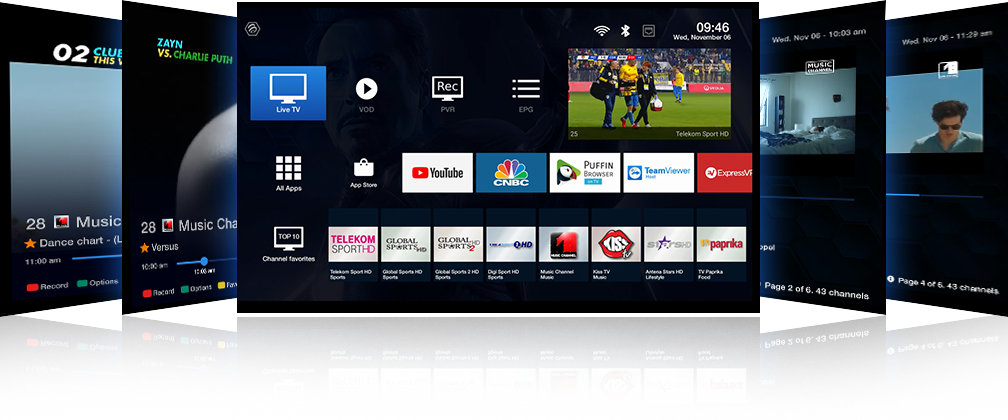Click red Record button on Versus screen
This screenshot has width=1008, height=420.
point(158,292)
